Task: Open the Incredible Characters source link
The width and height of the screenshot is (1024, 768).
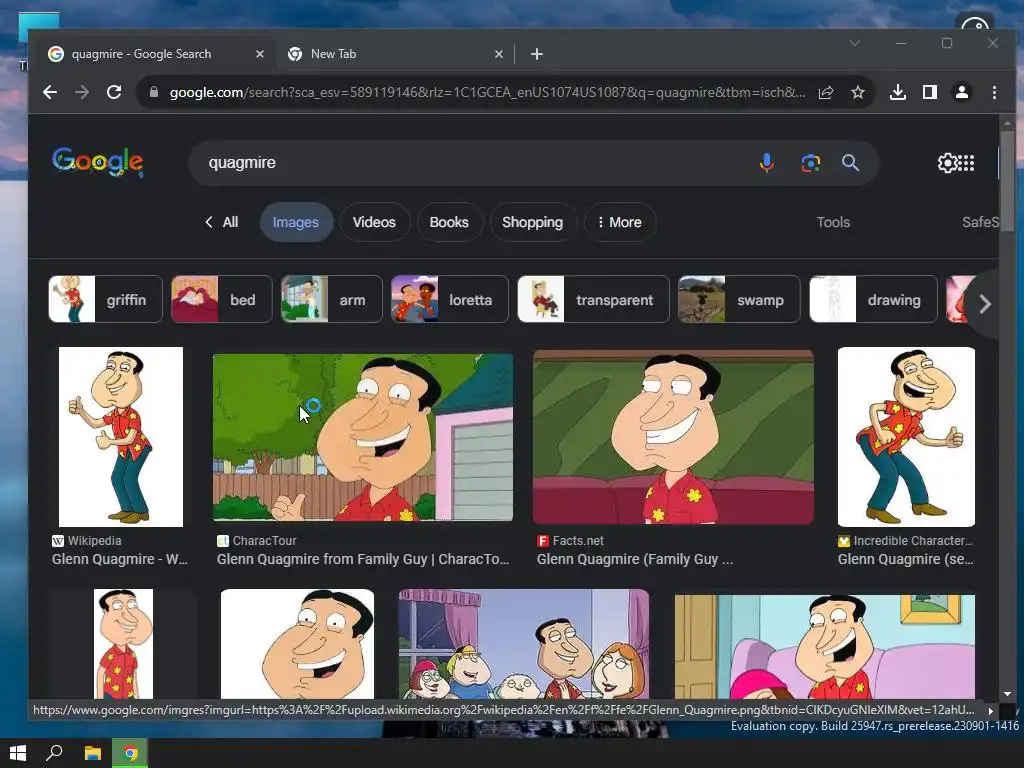Action: [x=905, y=541]
